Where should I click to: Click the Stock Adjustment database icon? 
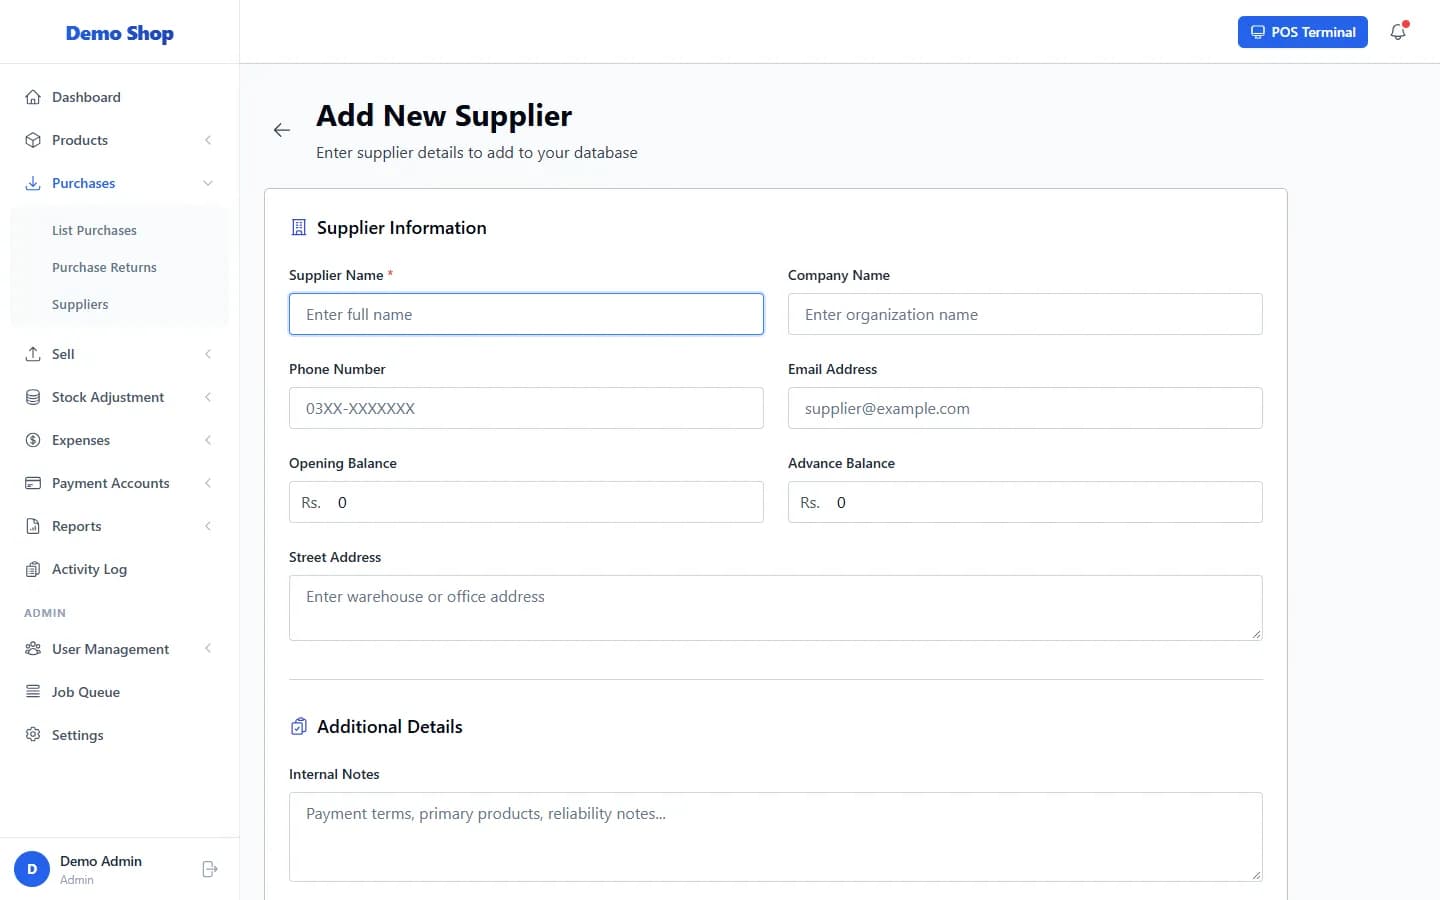[33, 397]
